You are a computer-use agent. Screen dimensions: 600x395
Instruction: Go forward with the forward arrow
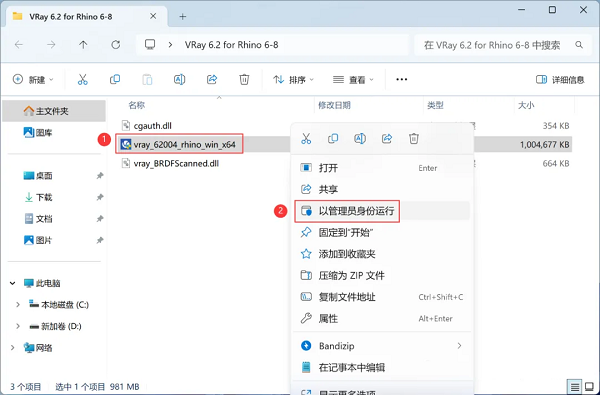(x=51, y=45)
